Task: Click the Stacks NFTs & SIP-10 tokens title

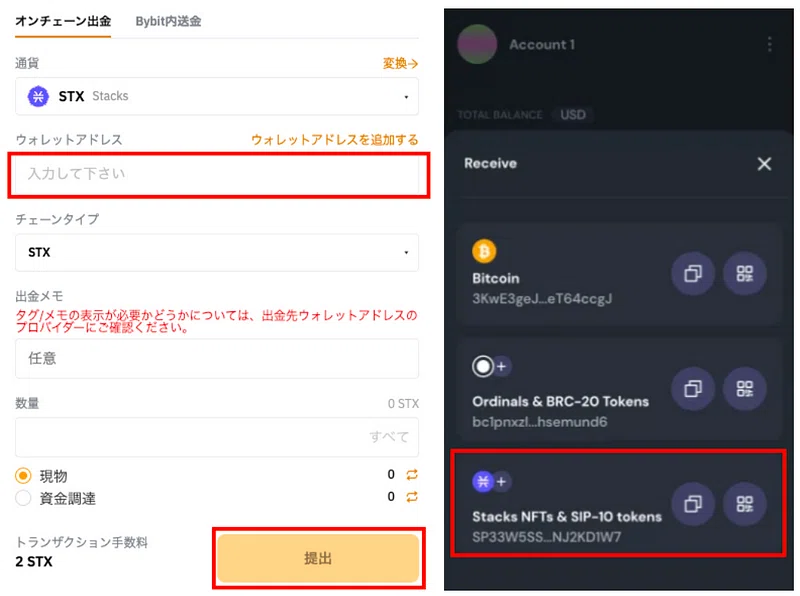Action: tap(567, 517)
